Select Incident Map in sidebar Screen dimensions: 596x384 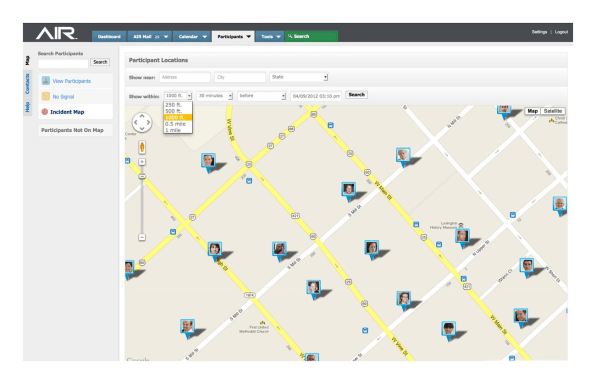coord(67,112)
